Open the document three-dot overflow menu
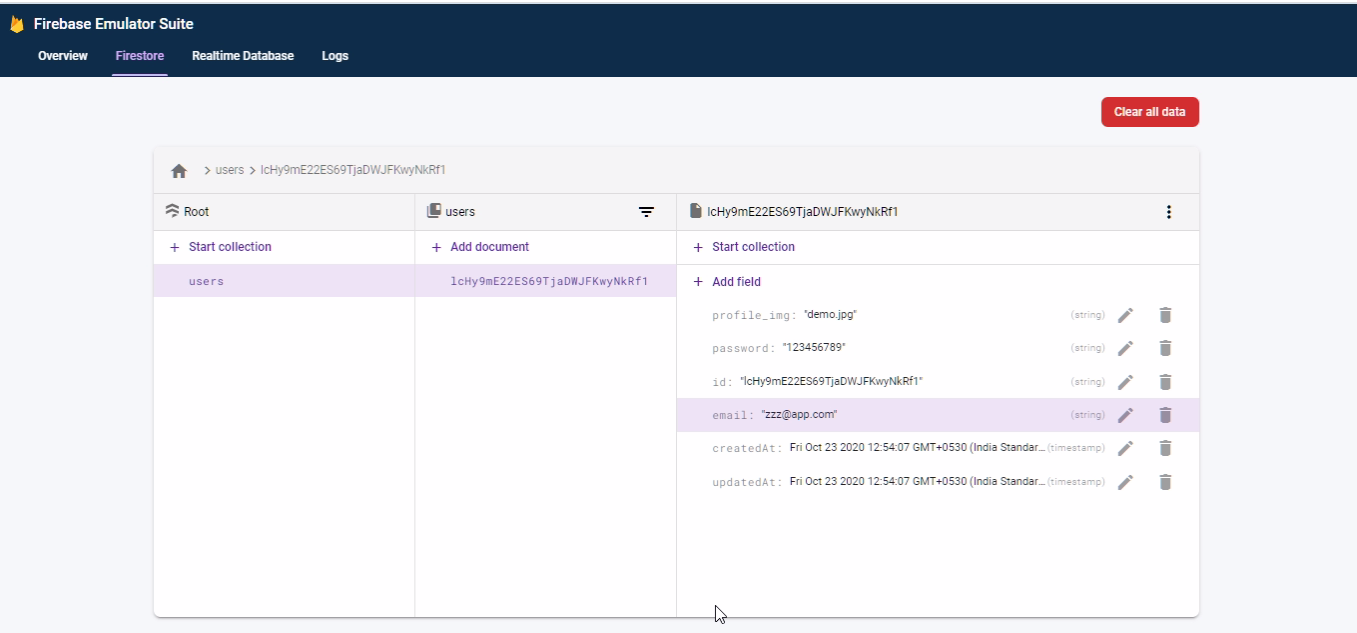The image size is (1357, 633). (x=1169, y=212)
